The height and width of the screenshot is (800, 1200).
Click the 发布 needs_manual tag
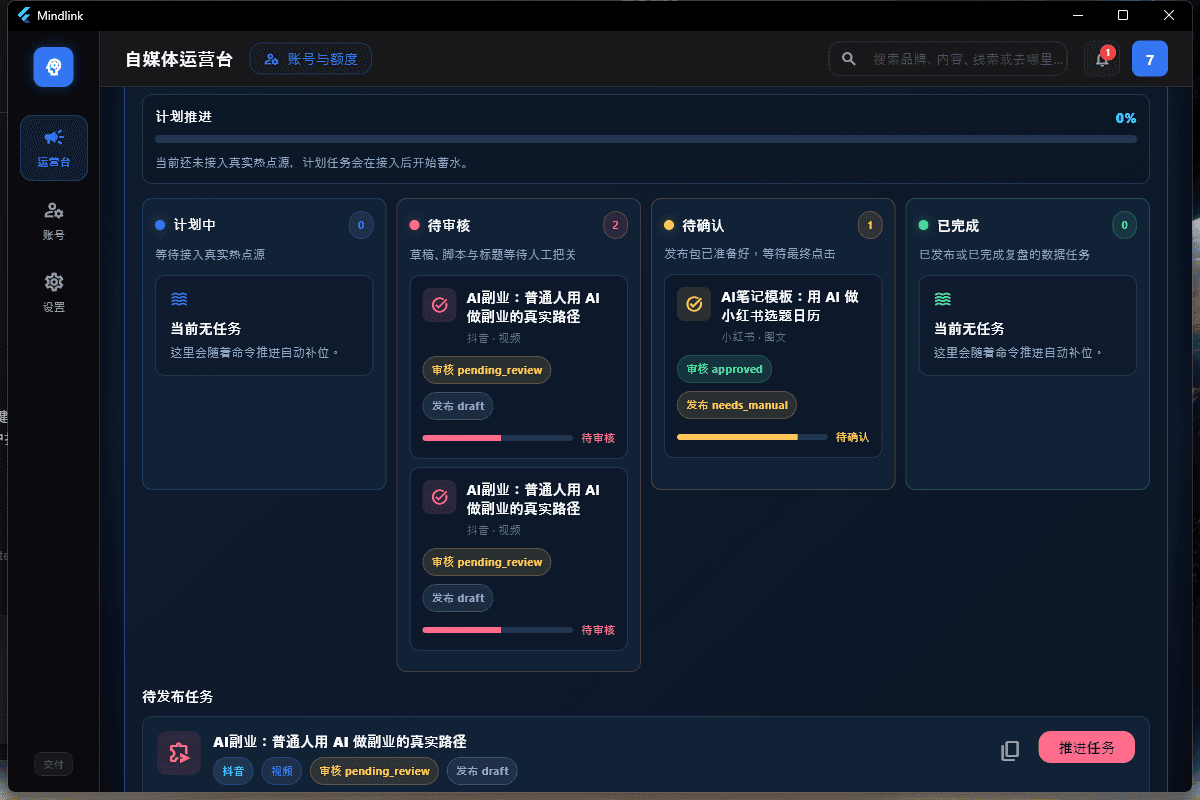tap(737, 405)
